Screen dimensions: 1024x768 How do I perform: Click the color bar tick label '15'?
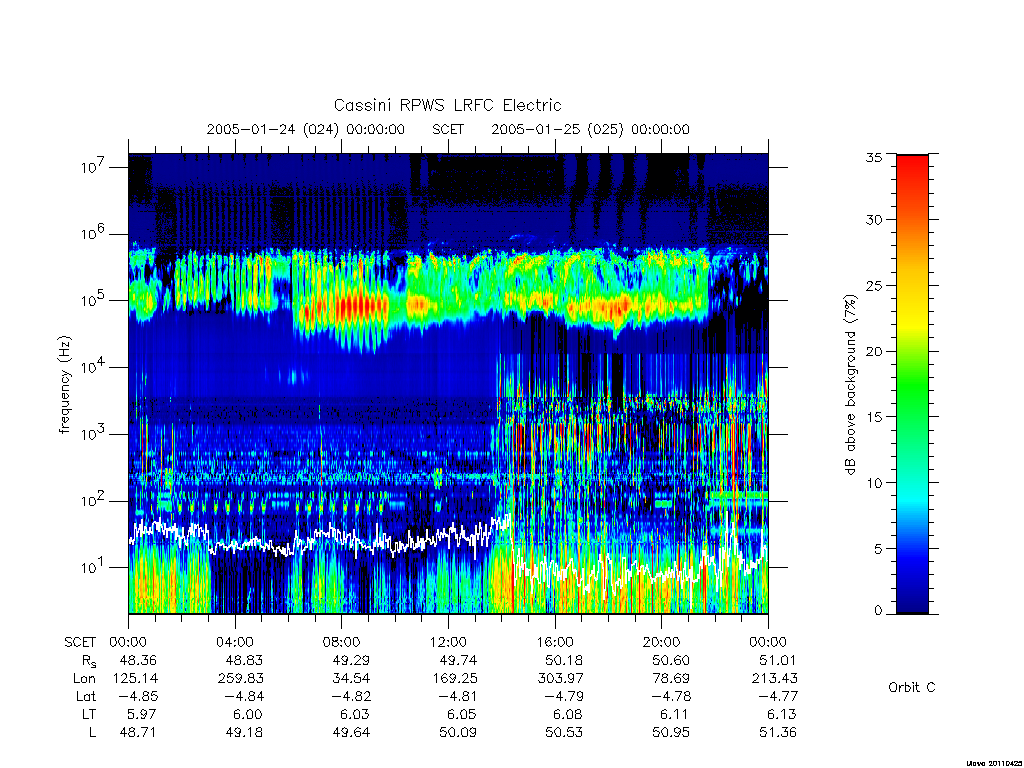873,417
